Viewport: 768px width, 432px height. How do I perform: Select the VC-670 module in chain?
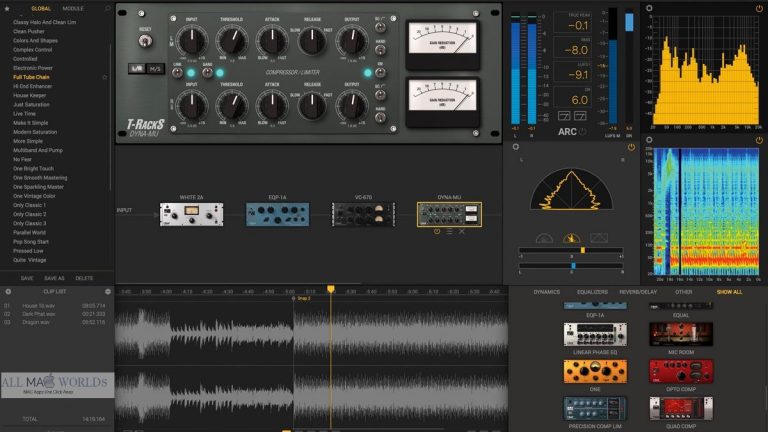pos(363,215)
